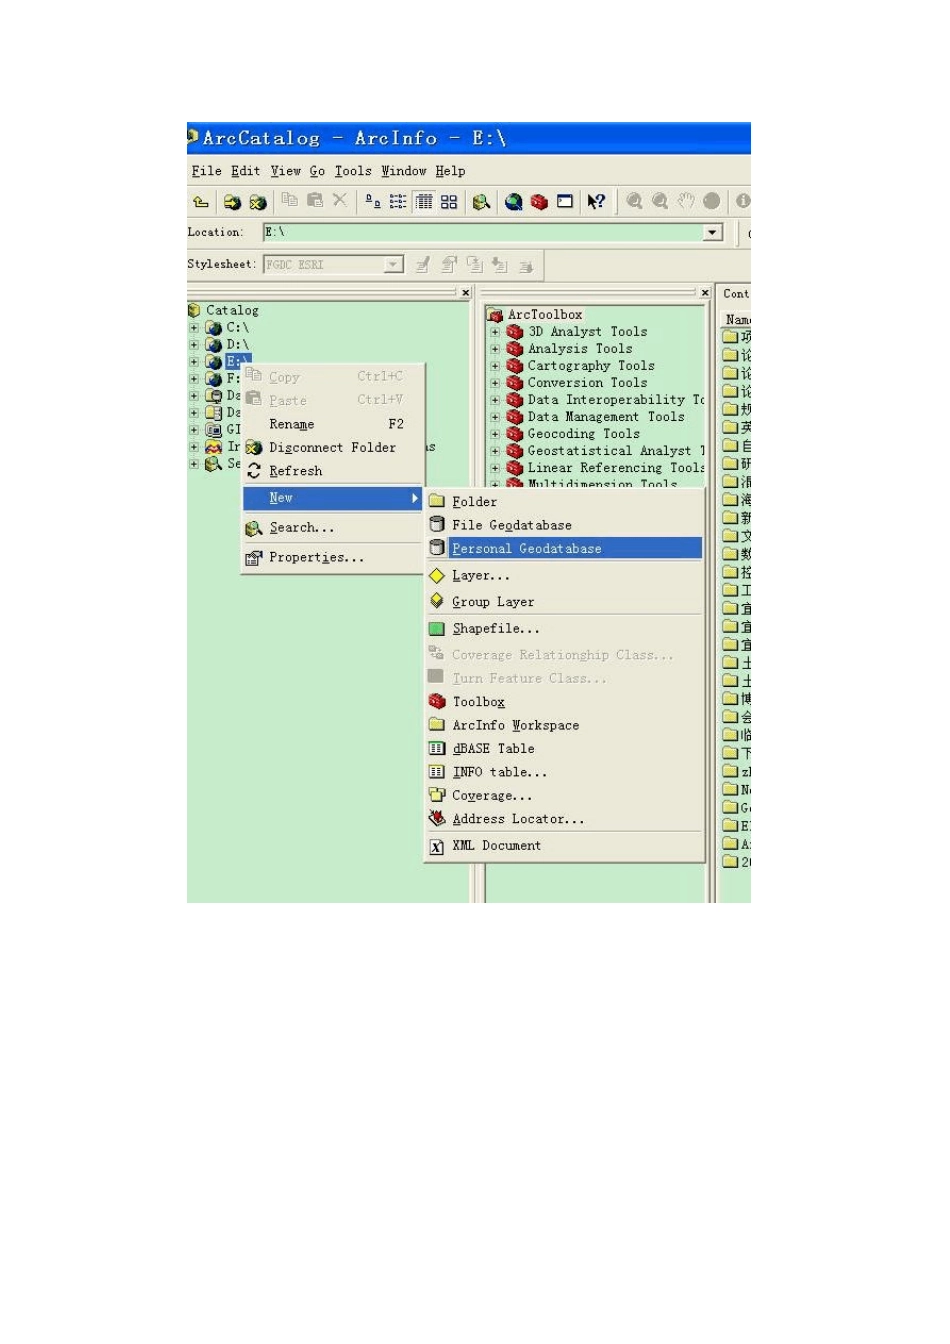Close the ArcToolbox panel
Image resolution: width=950 pixels, height=1344 pixels.
pyautogui.click(x=705, y=293)
